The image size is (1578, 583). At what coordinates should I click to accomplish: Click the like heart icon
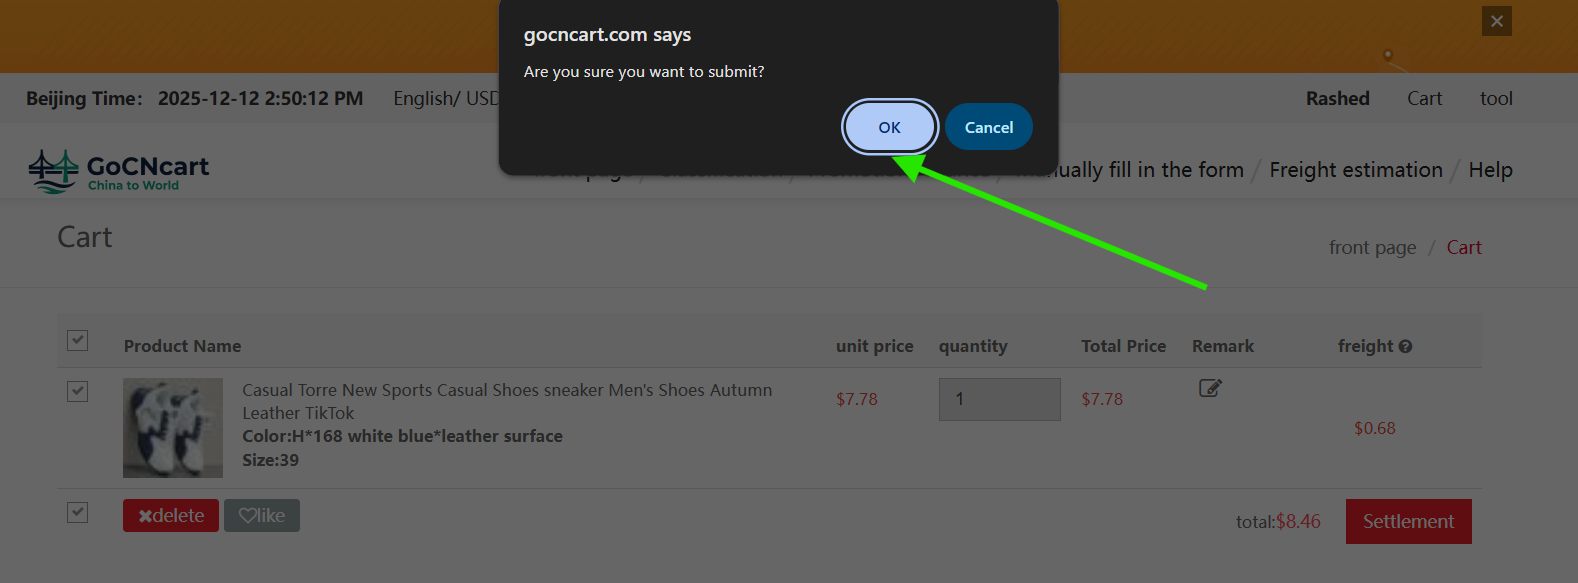pyautogui.click(x=250, y=515)
